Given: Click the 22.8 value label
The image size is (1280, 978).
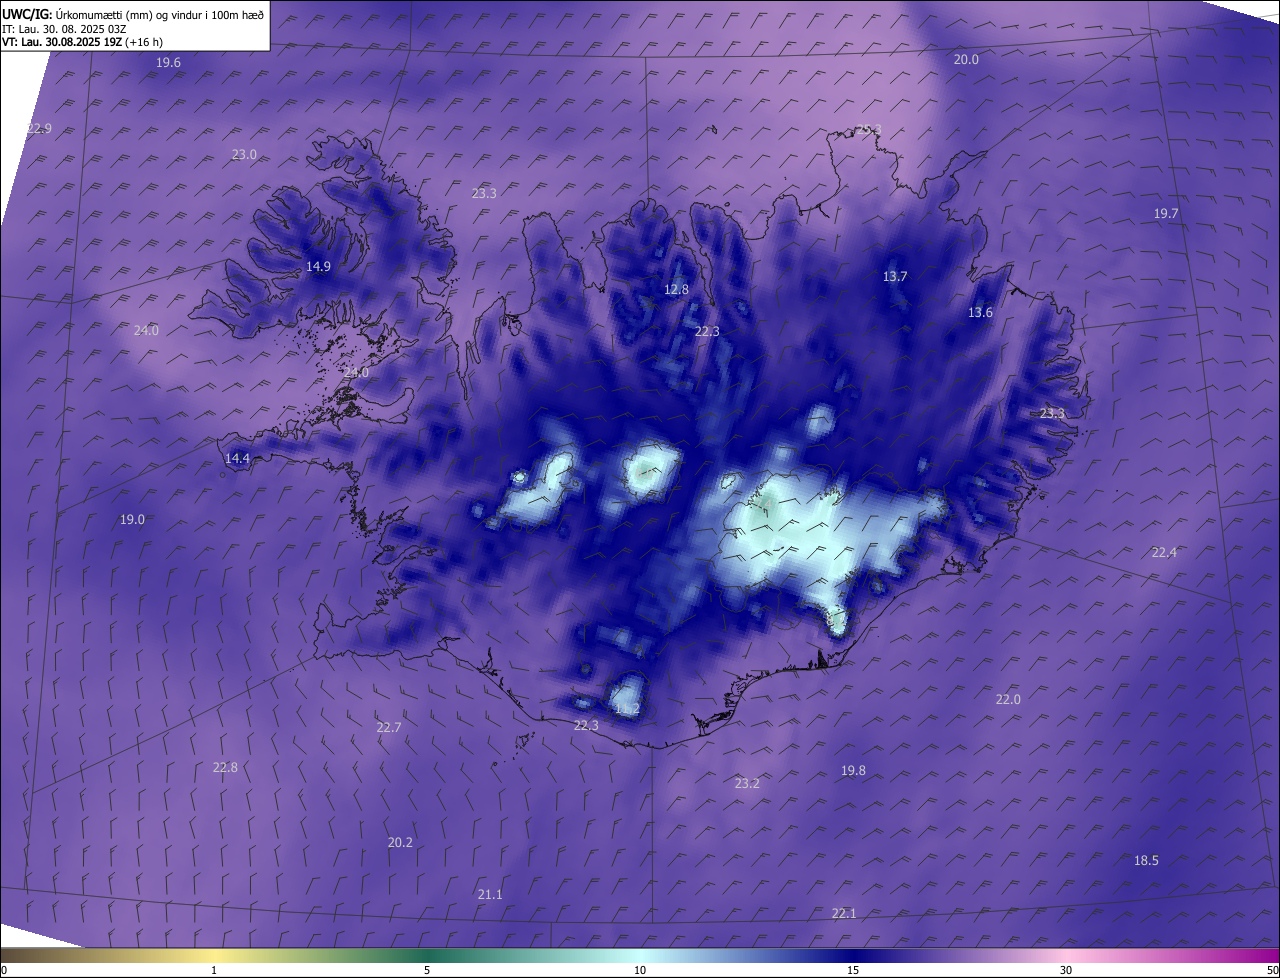Looking at the screenshot, I should 225,768.
